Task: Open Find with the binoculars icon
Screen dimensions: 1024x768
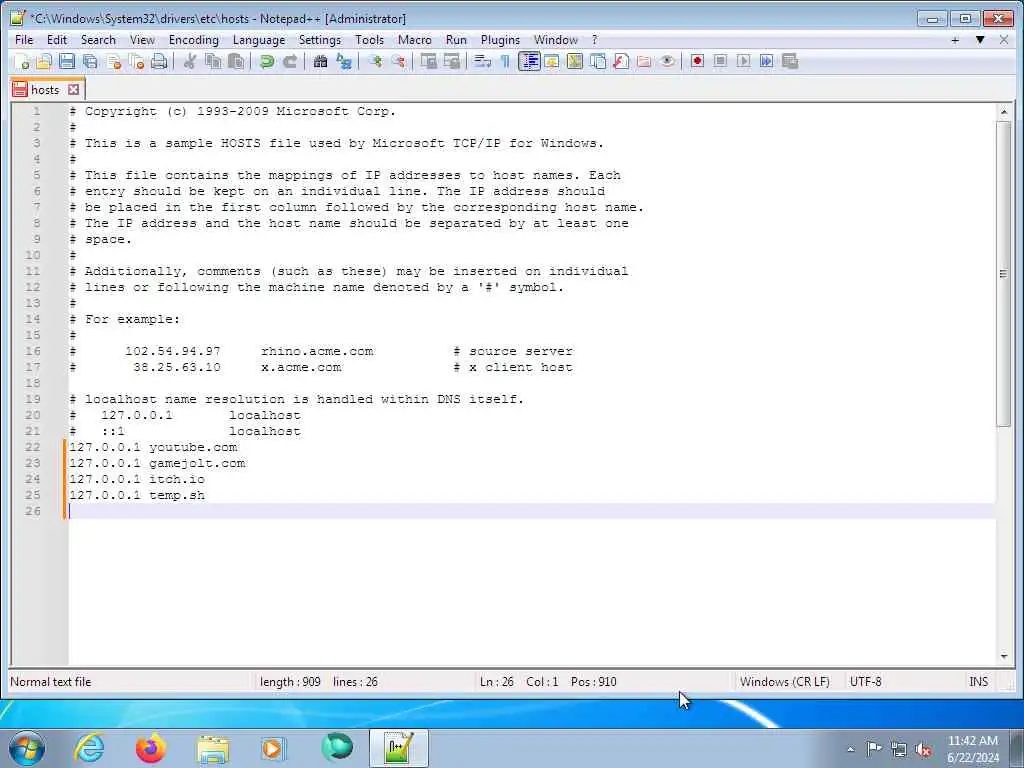Action: click(x=320, y=61)
